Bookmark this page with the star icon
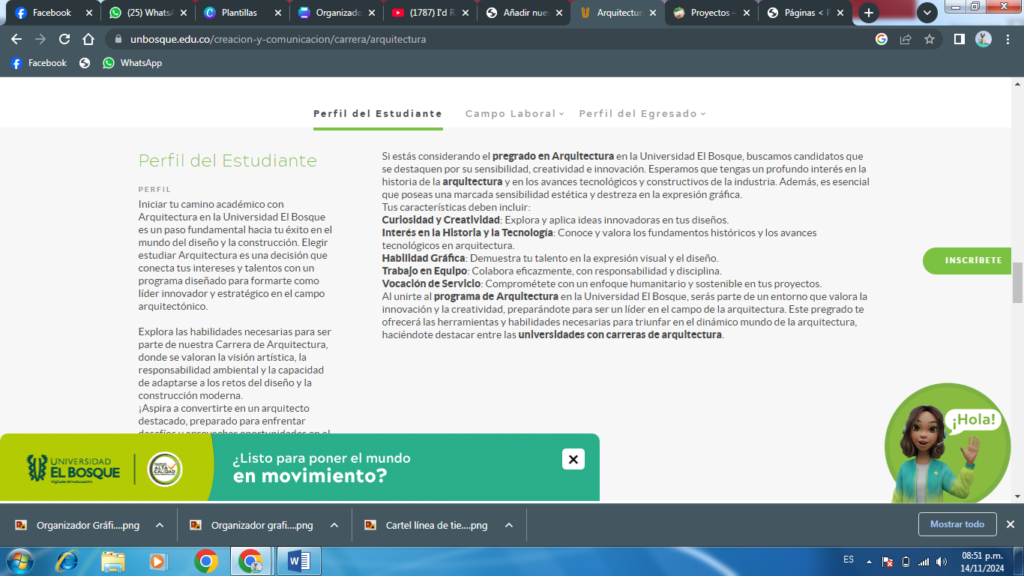 929,39
